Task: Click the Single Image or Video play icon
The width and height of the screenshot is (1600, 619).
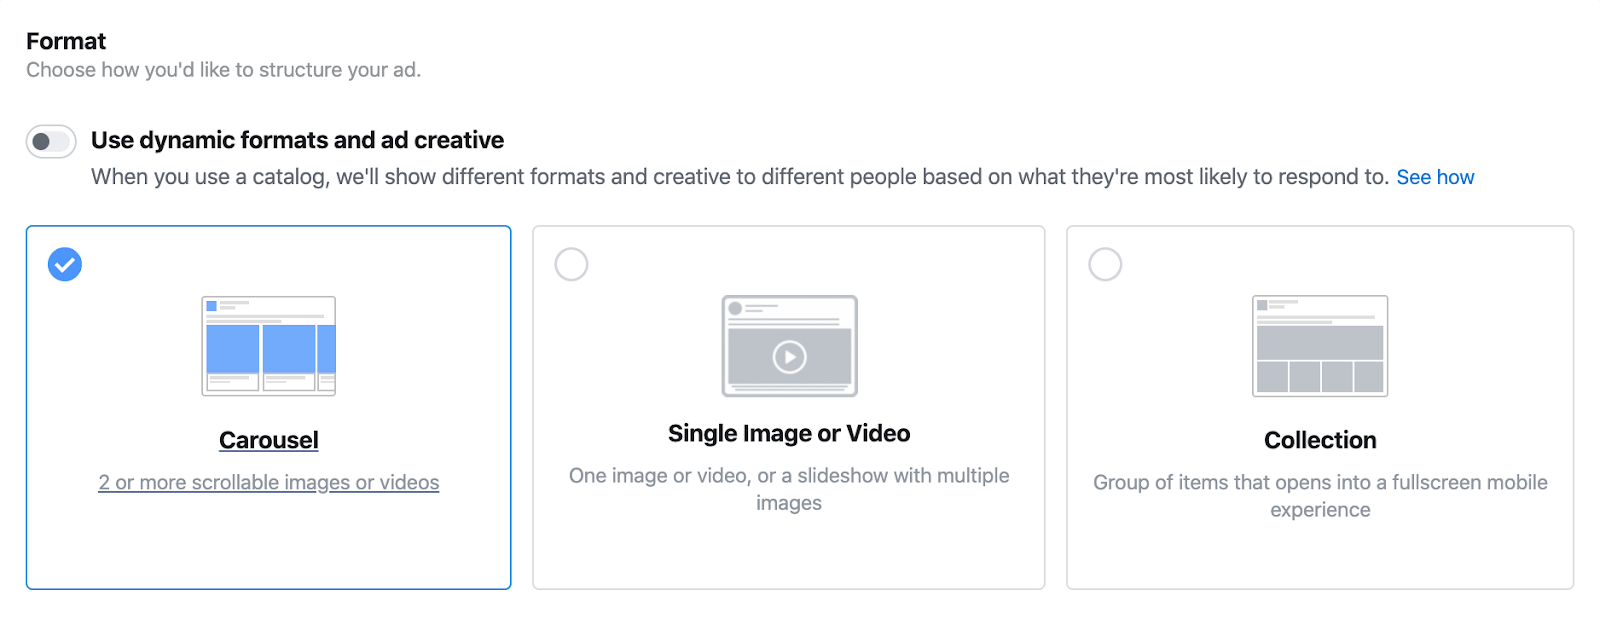Action: point(789,357)
